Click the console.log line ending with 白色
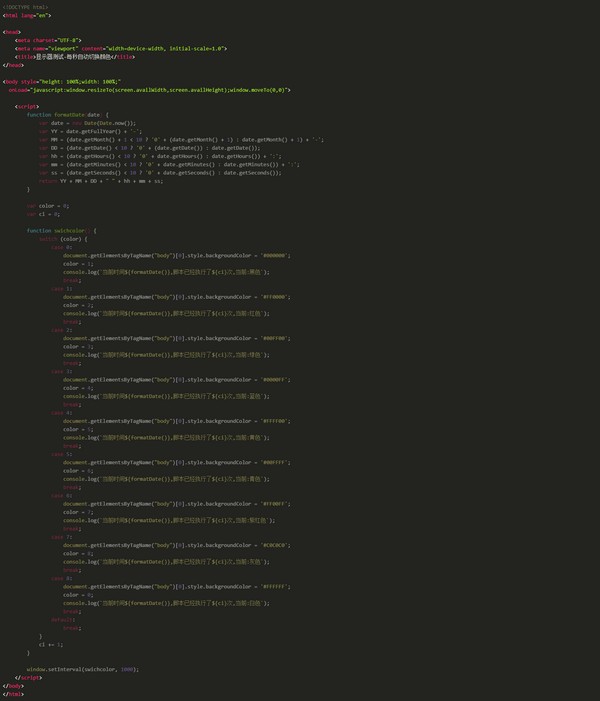The image size is (600, 701). [166, 603]
